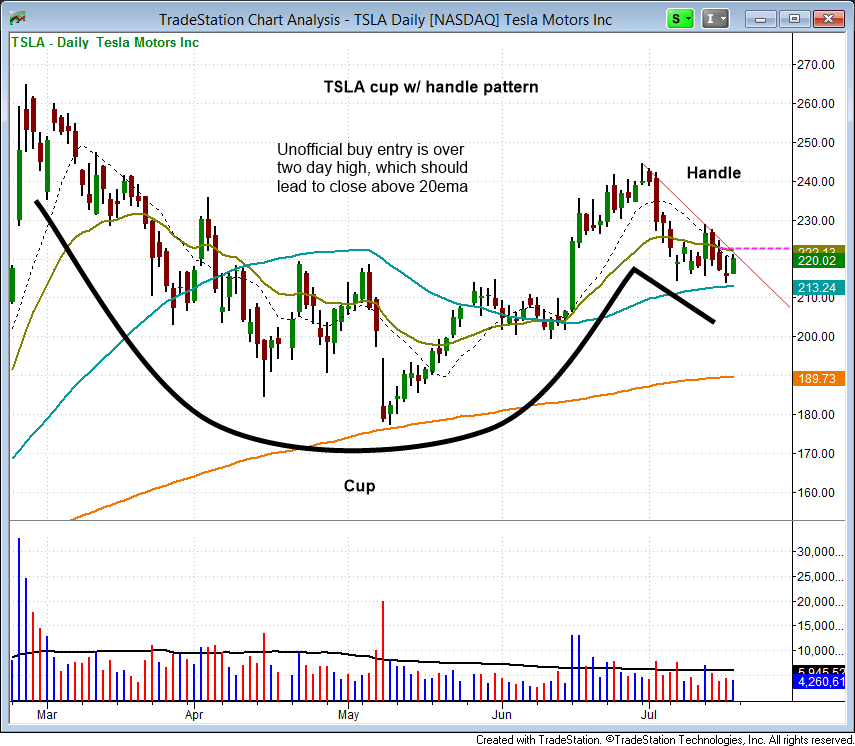Click the Jul label on time axis
This screenshot has width=855, height=746.
tap(648, 715)
